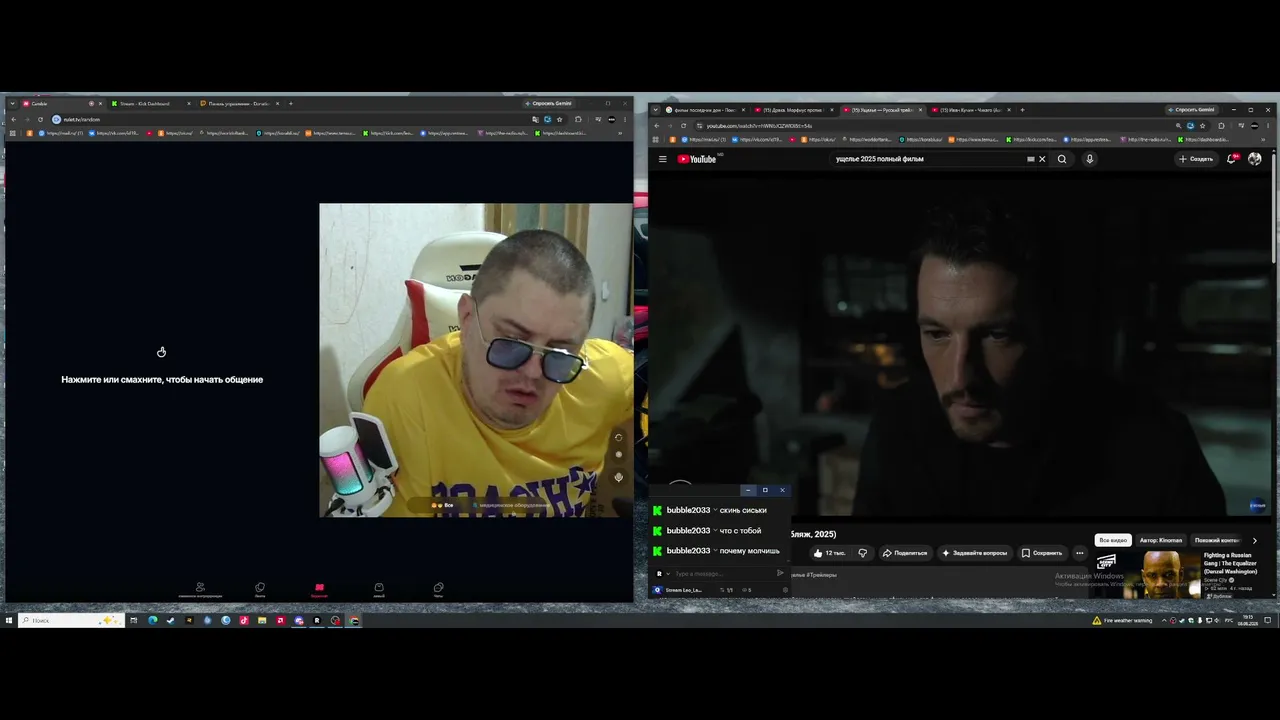Open apps grid in rulet.tv bookmarks bar
This screenshot has width=1280, height=720.
click(13, 133)
